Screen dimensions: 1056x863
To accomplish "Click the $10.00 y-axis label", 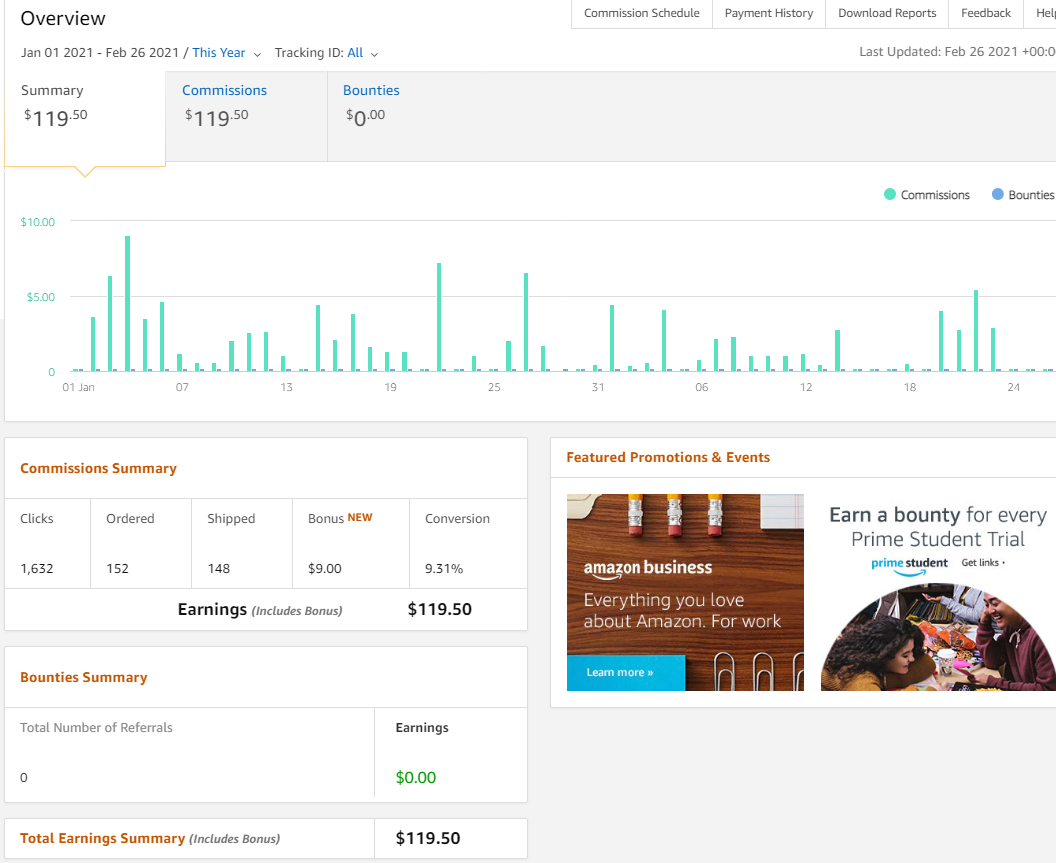I will tap(38, 222).
